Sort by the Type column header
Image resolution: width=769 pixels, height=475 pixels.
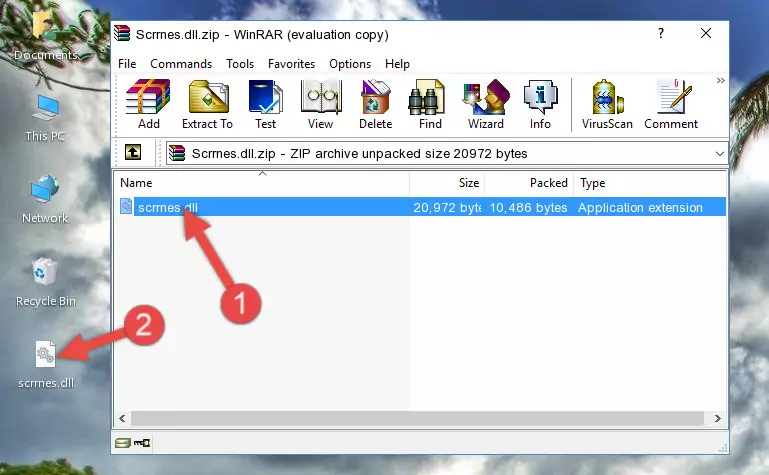pos(649,183)
